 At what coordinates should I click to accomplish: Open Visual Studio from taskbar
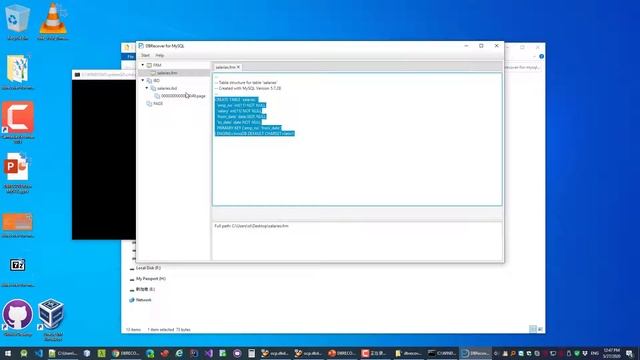(208, 353)
